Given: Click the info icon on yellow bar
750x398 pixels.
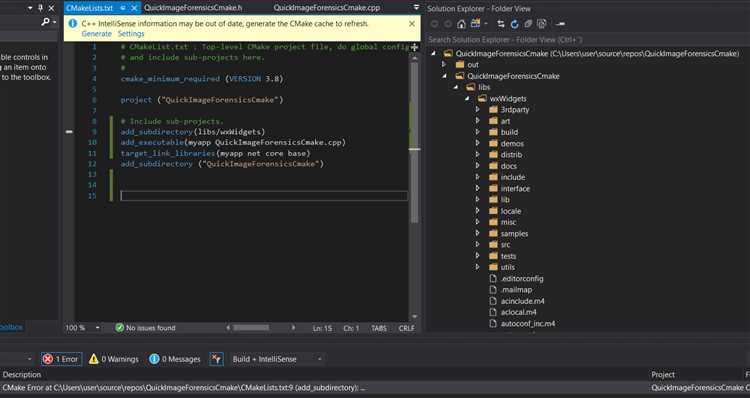Looking at the screenshot, I should [72, 23].
